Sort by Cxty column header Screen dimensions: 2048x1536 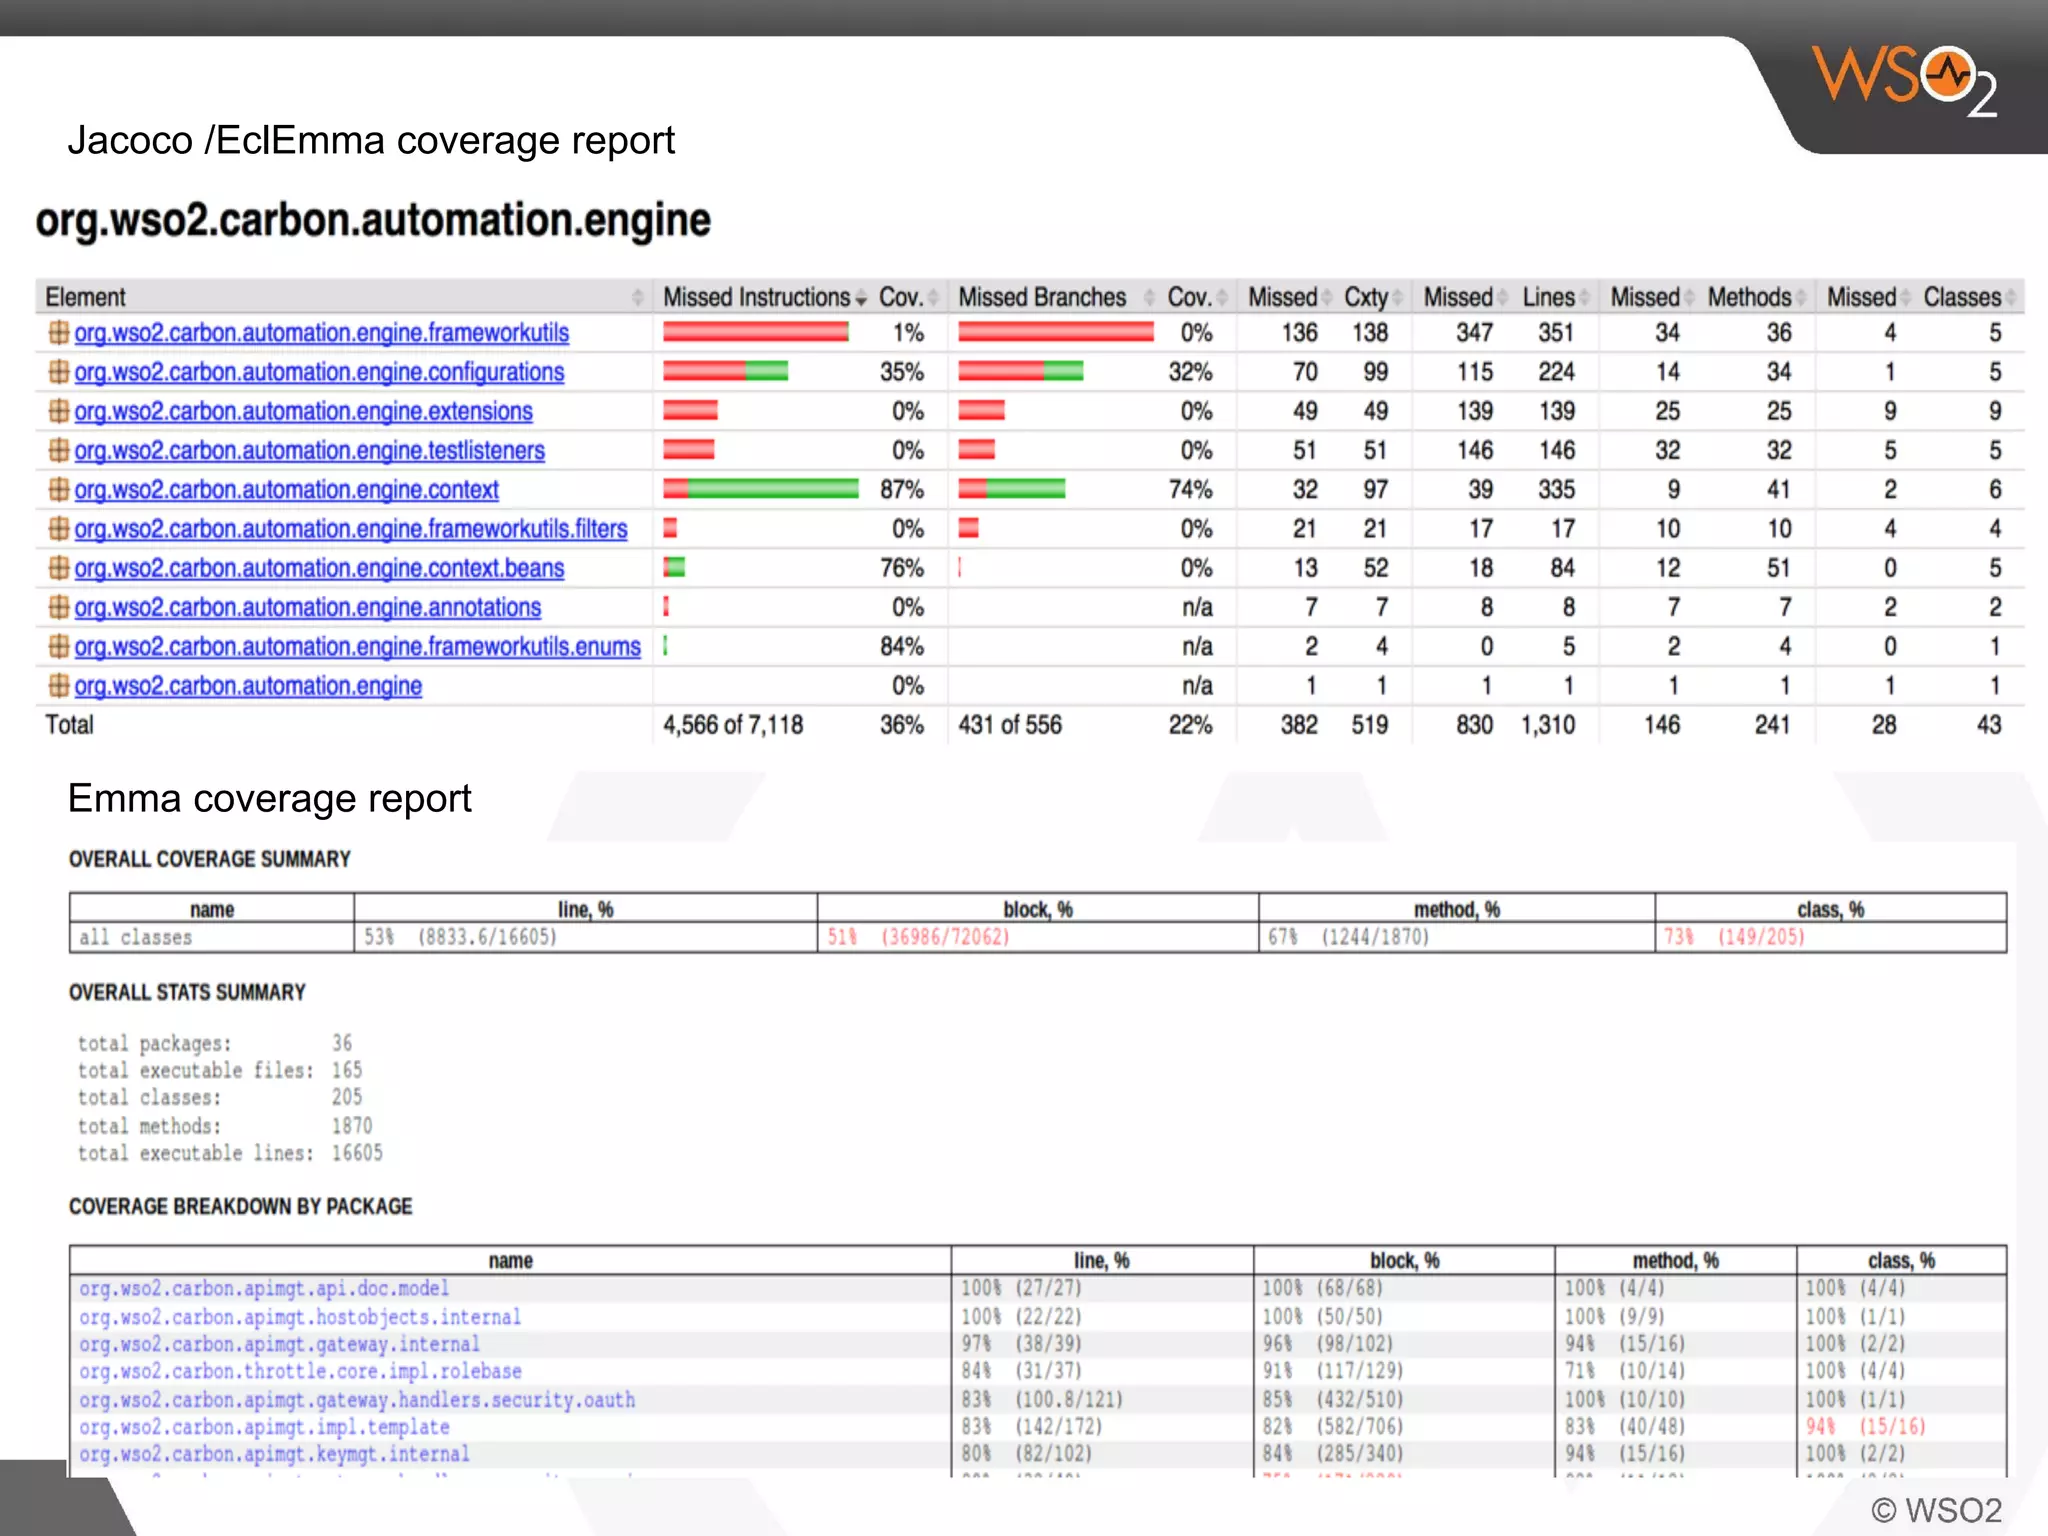point(1372,297)
